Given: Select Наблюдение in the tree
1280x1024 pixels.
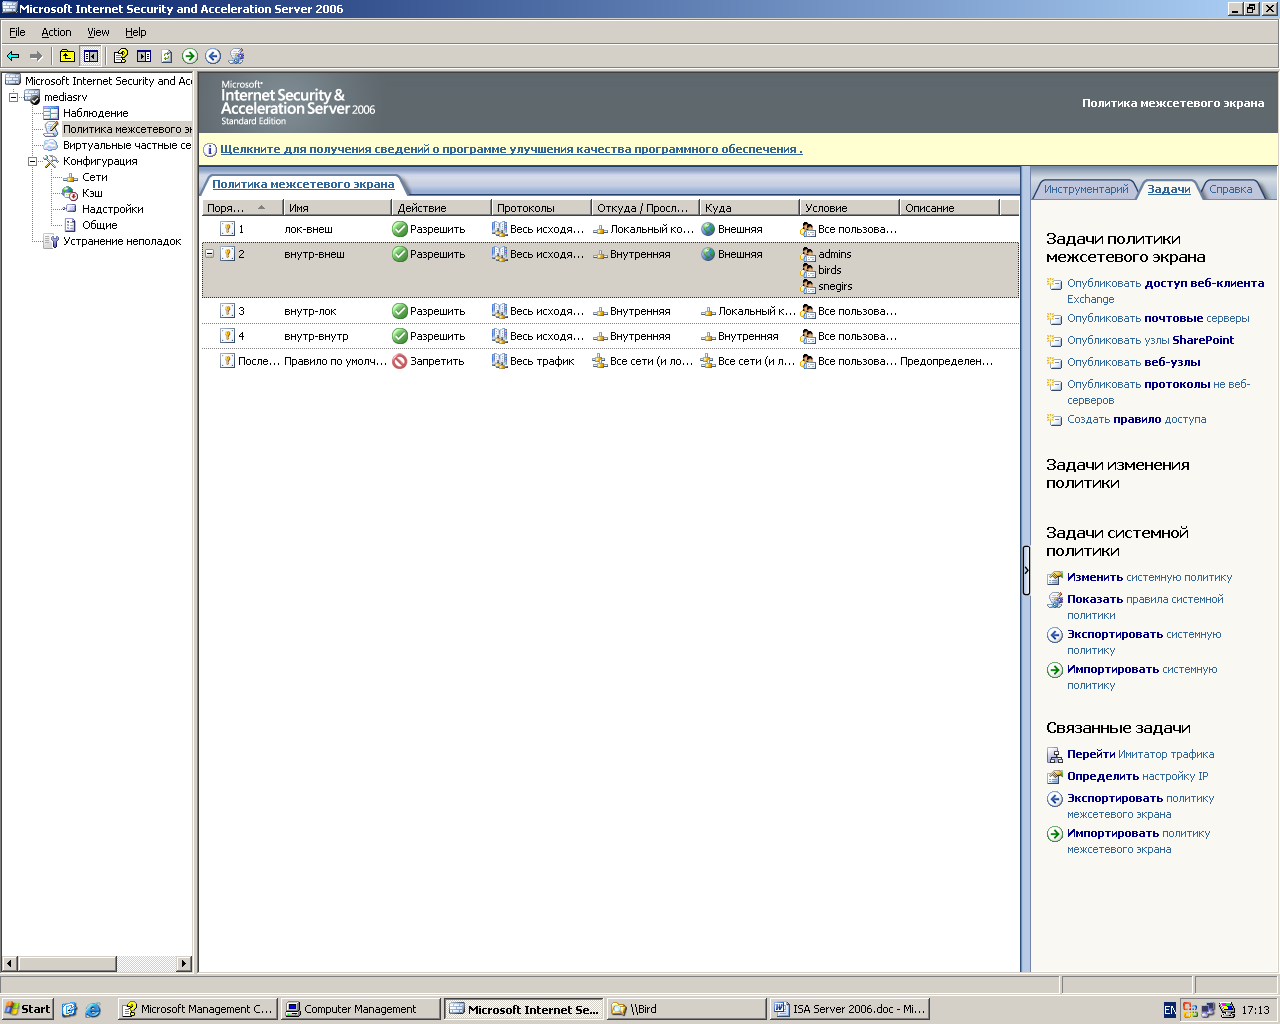Looking at the screenshot, I should click(95, 113).
